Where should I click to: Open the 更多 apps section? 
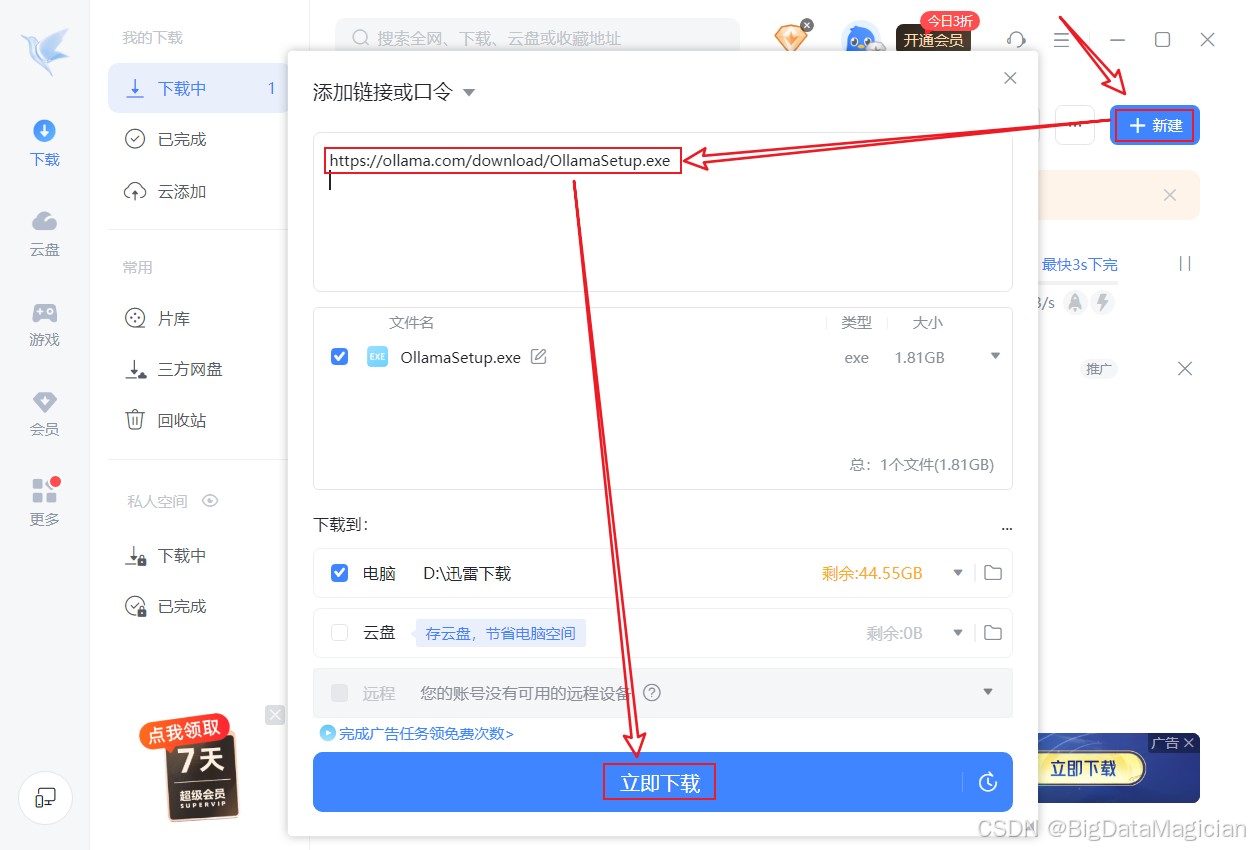pos(45,503)
